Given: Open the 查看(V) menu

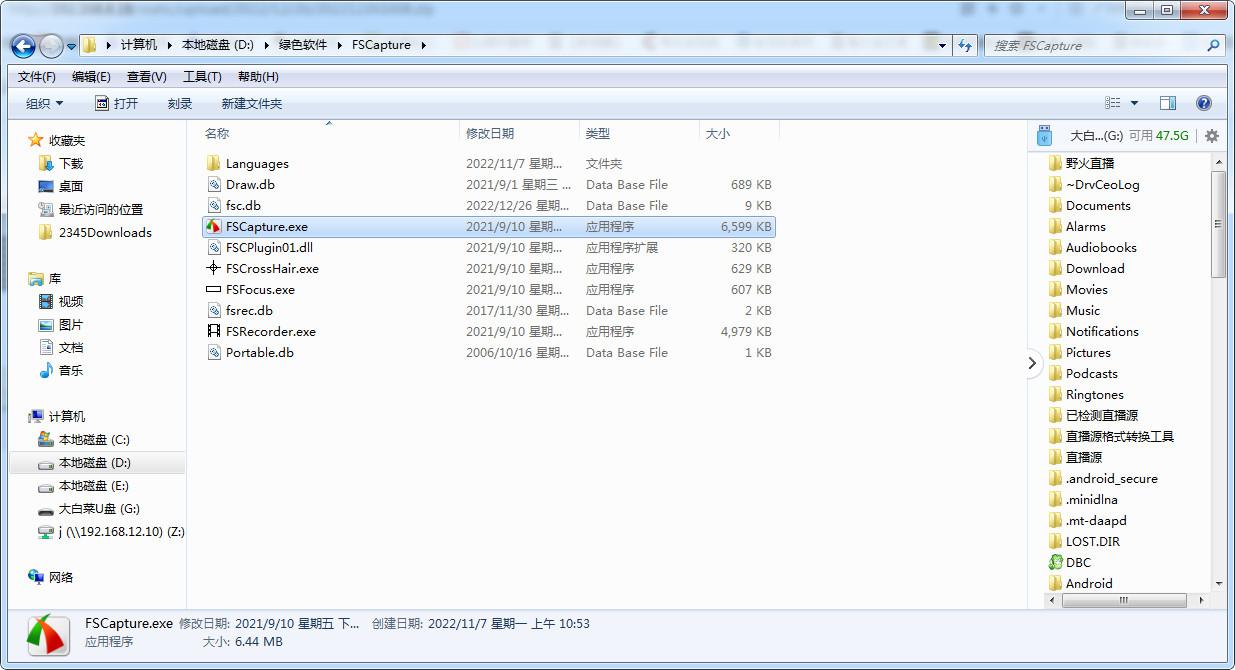Looking at the screenshot, I should pyautogui.click(x=147, y=77).
